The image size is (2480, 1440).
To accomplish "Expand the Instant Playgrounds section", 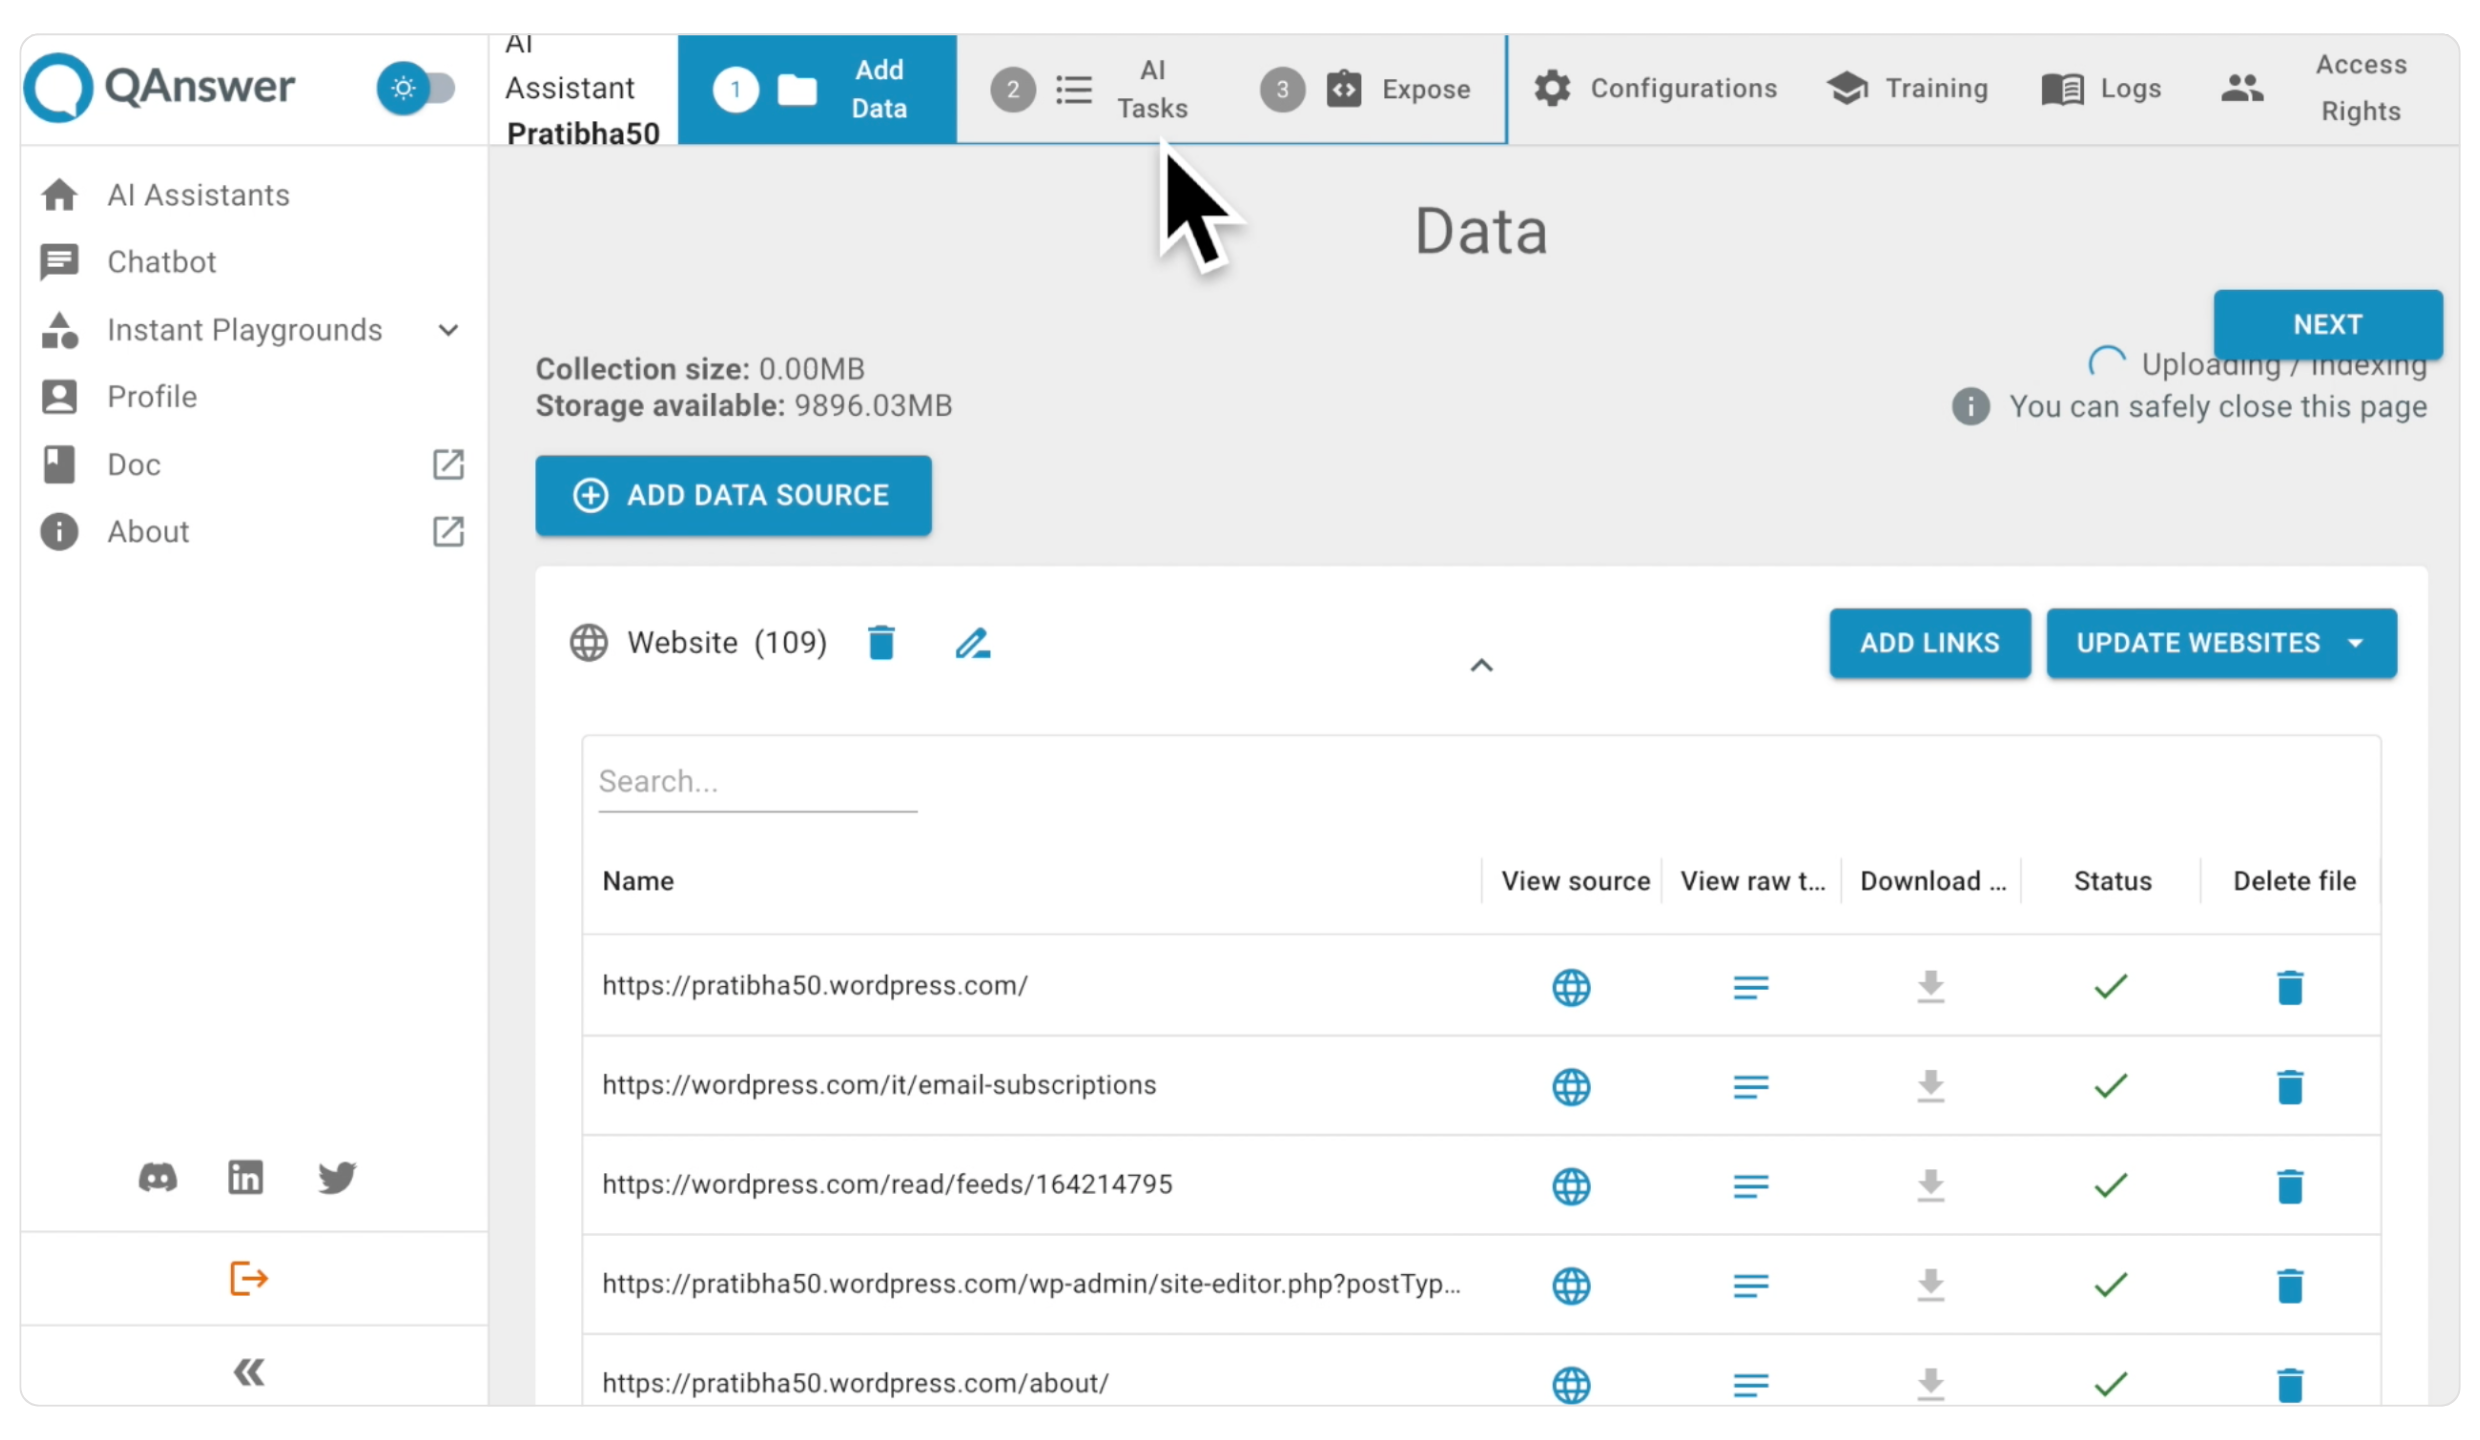I will [447, 330].
